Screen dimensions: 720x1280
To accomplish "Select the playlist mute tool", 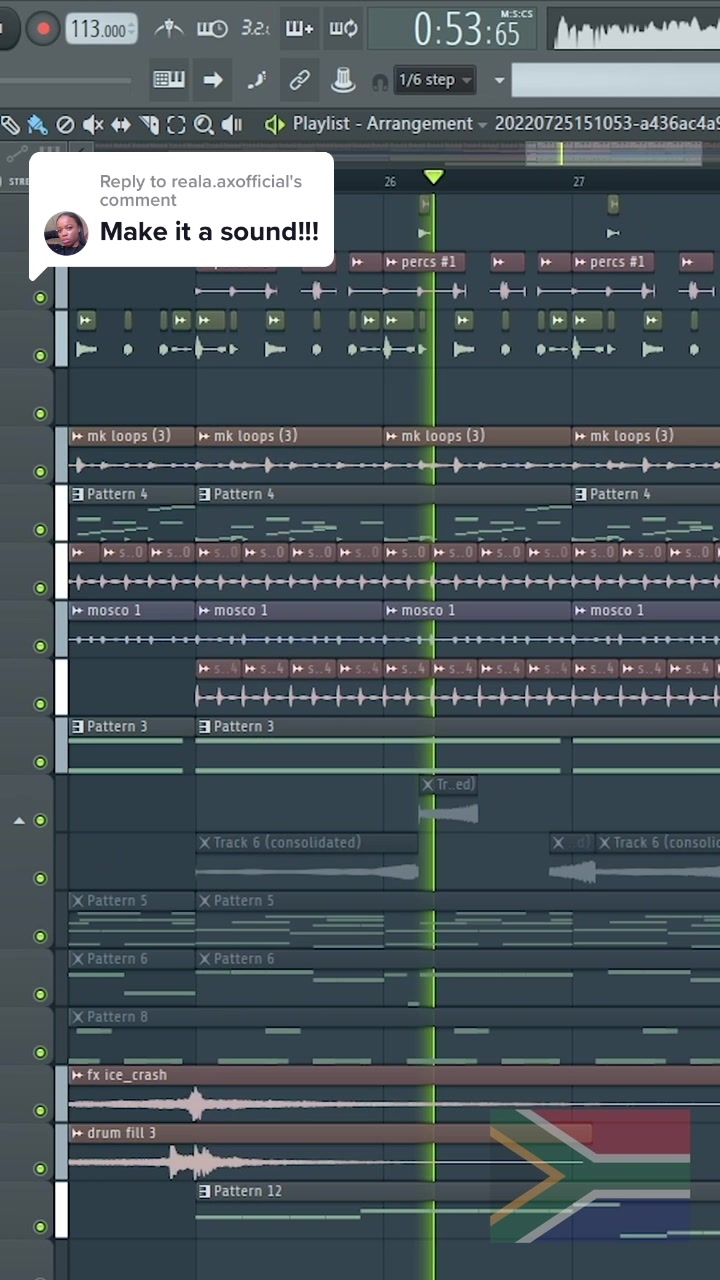I will 93,125.
